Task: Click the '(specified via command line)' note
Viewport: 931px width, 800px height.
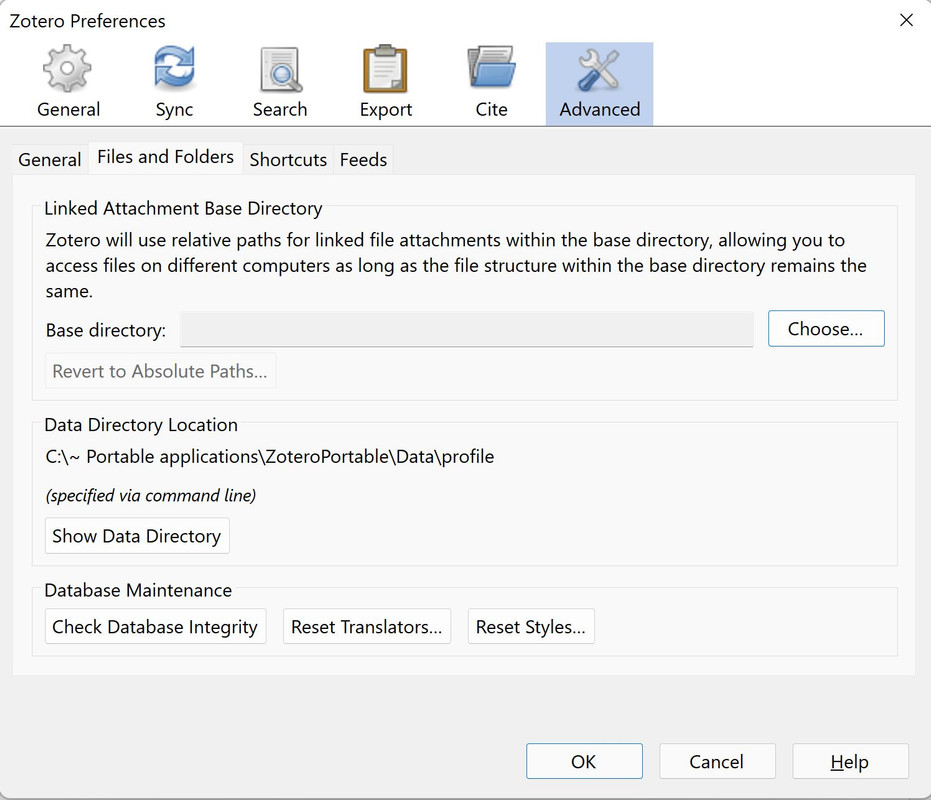Action: [151, 495]
